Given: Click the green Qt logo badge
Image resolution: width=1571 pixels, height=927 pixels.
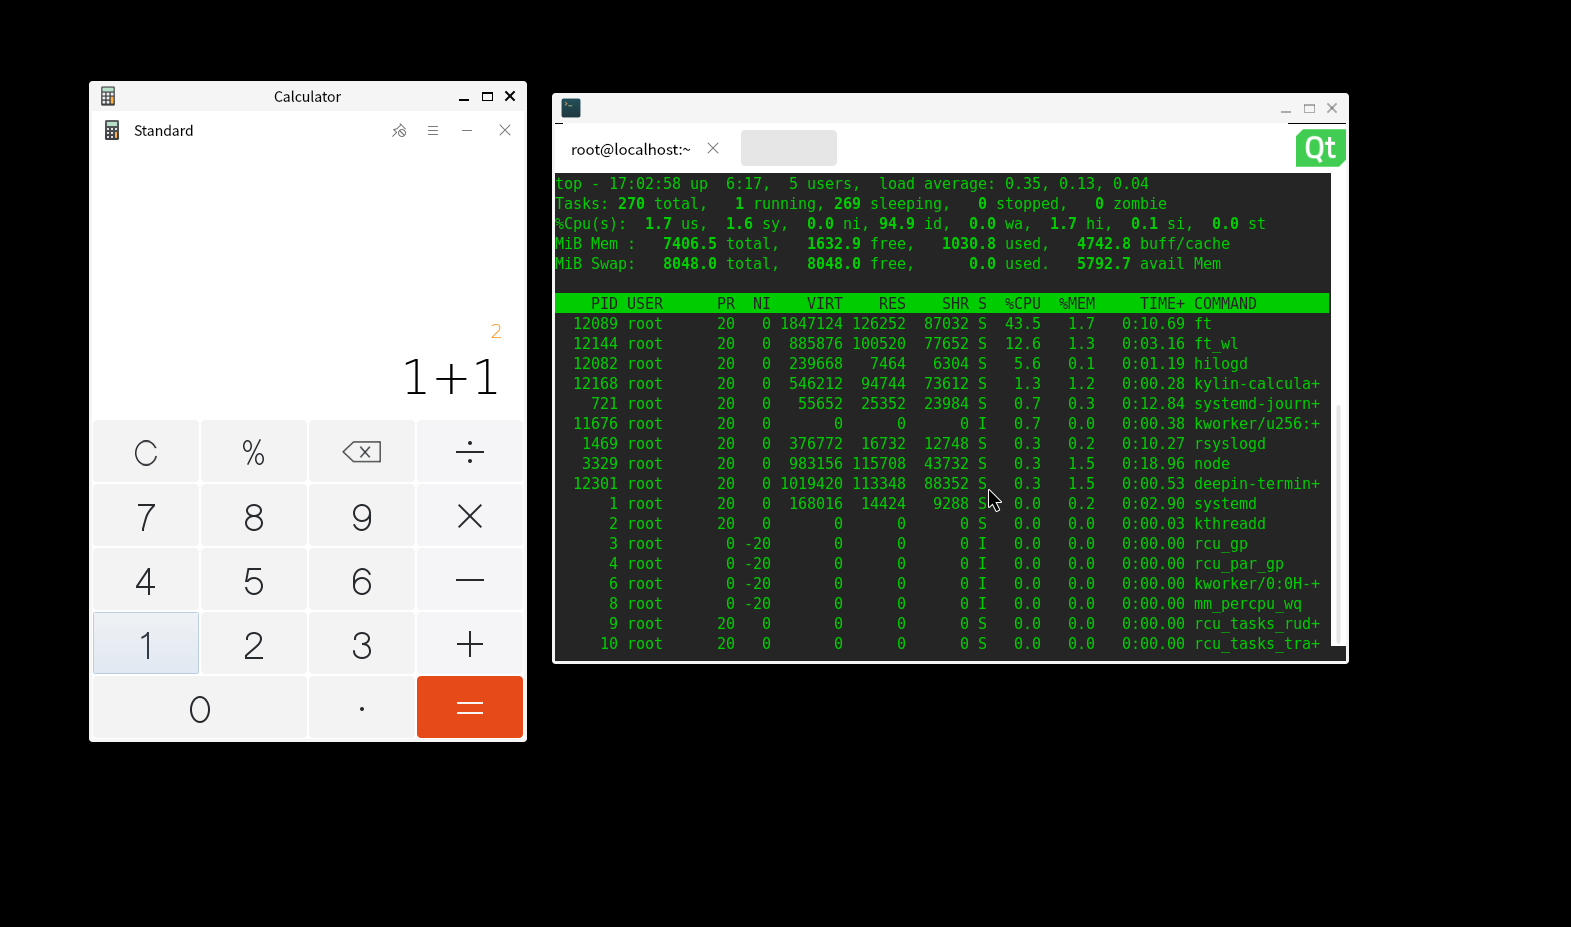Looking at the screenshot, I should click(x=1320, y=148).
